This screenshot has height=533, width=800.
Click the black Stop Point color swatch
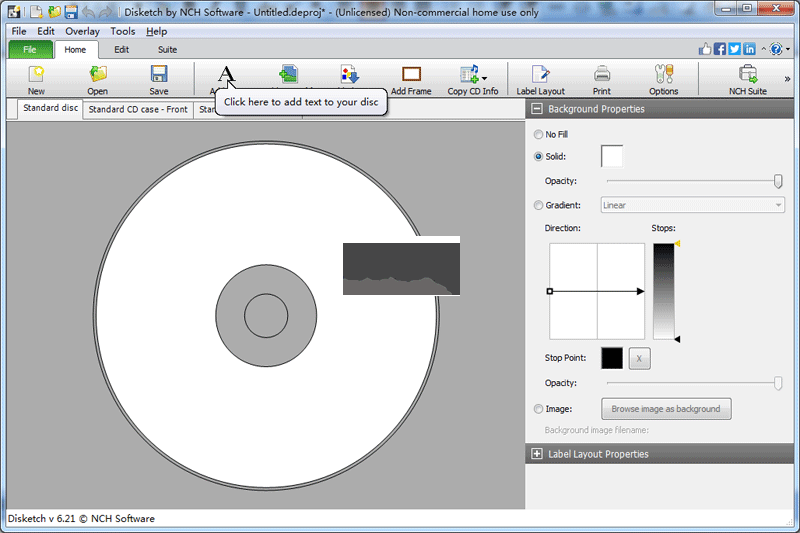(611, 358)
